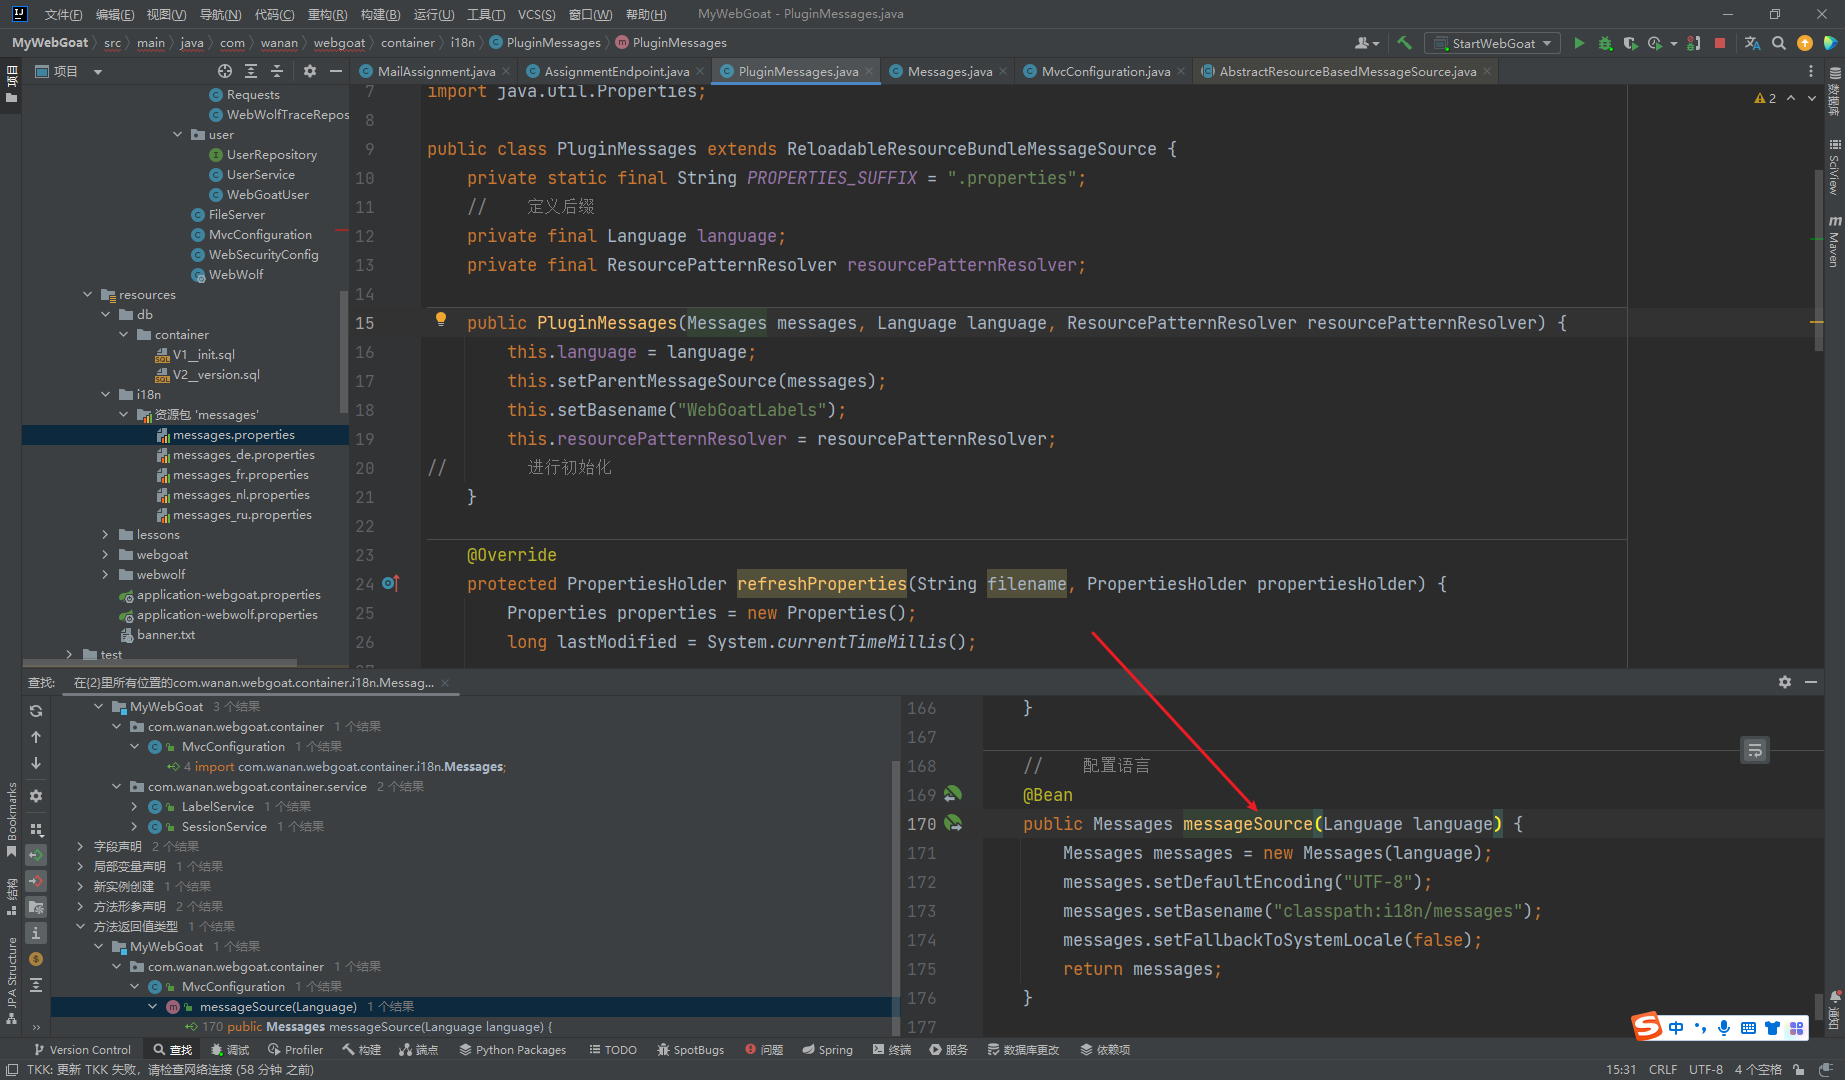
Task: Open Search Everywhere magnifier icon
Action: click(x=1778, y=43)
